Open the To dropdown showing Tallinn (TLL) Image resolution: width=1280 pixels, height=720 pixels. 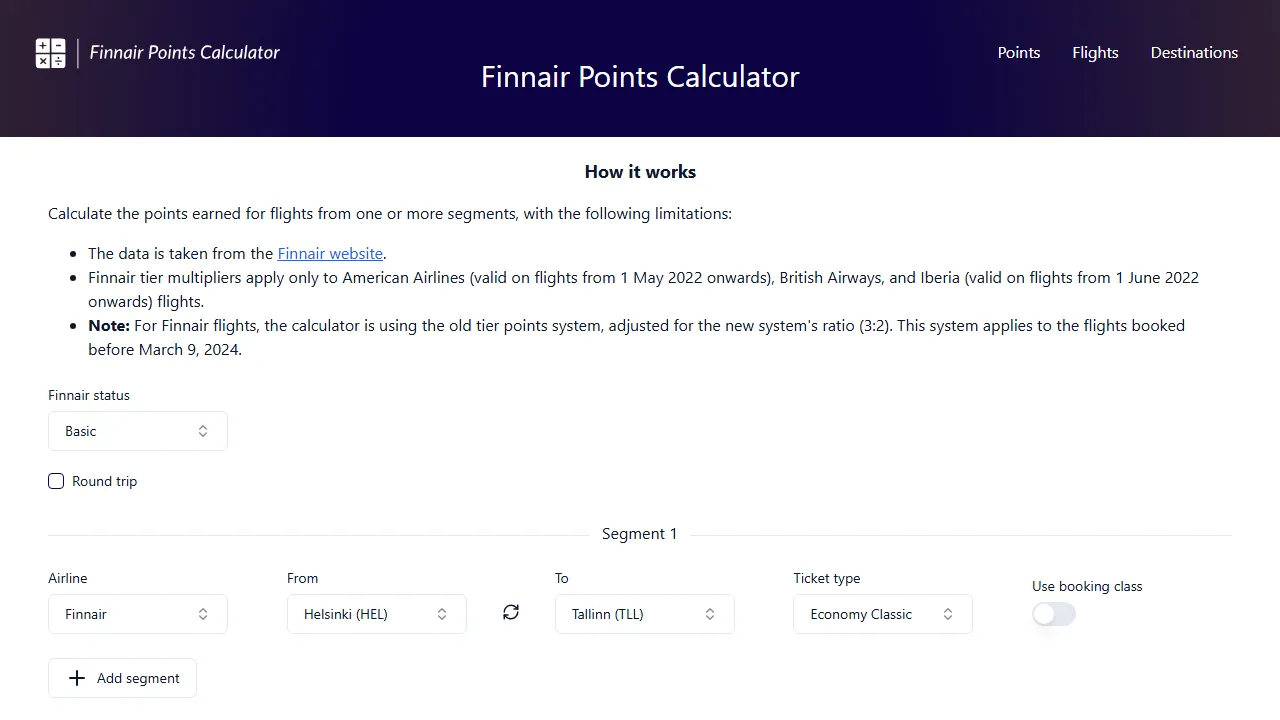[644, 614]
